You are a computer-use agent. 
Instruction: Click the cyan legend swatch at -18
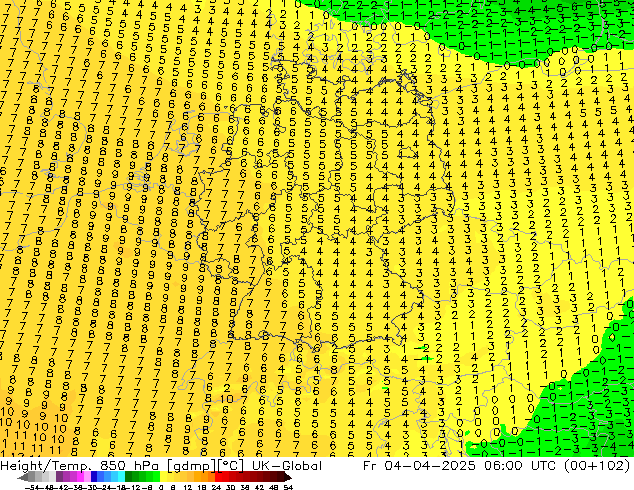[122, 477]
